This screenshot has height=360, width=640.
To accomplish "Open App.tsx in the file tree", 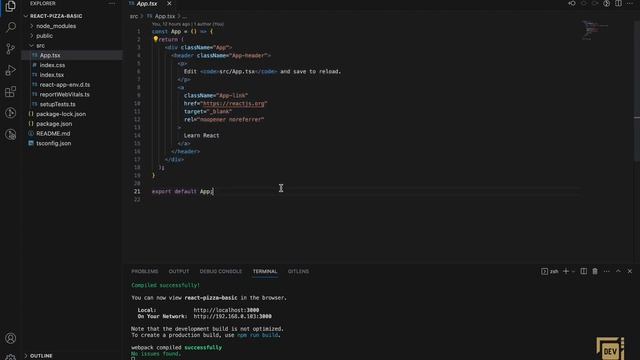I will tap(71, 55).
